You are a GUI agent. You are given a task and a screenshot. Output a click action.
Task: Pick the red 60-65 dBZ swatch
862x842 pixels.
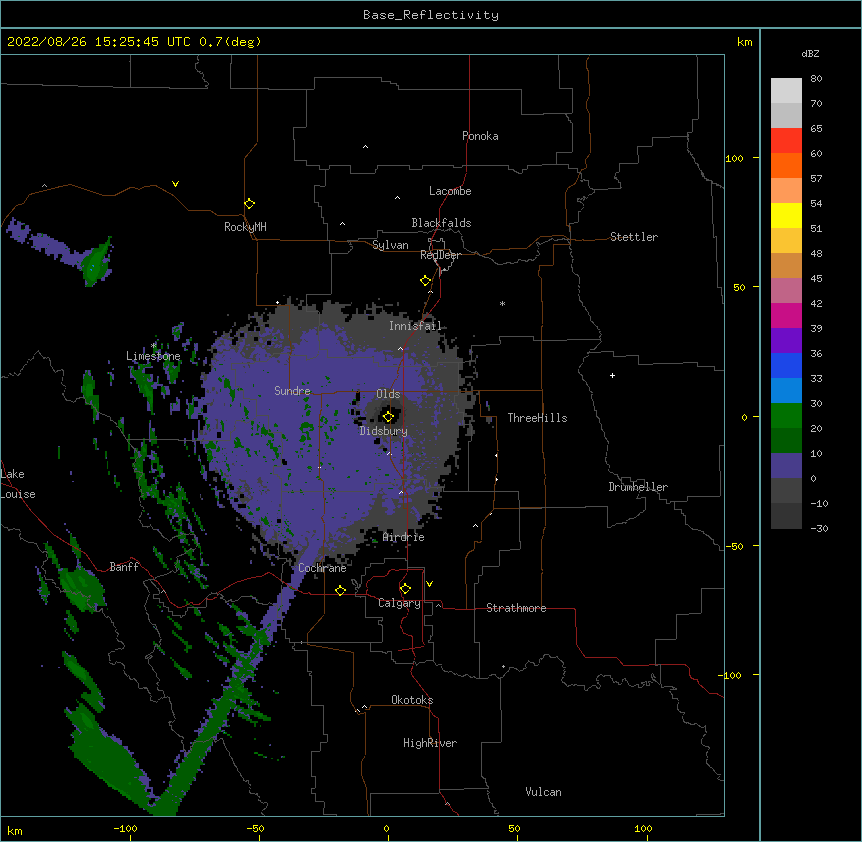click(x=786, y=141)
